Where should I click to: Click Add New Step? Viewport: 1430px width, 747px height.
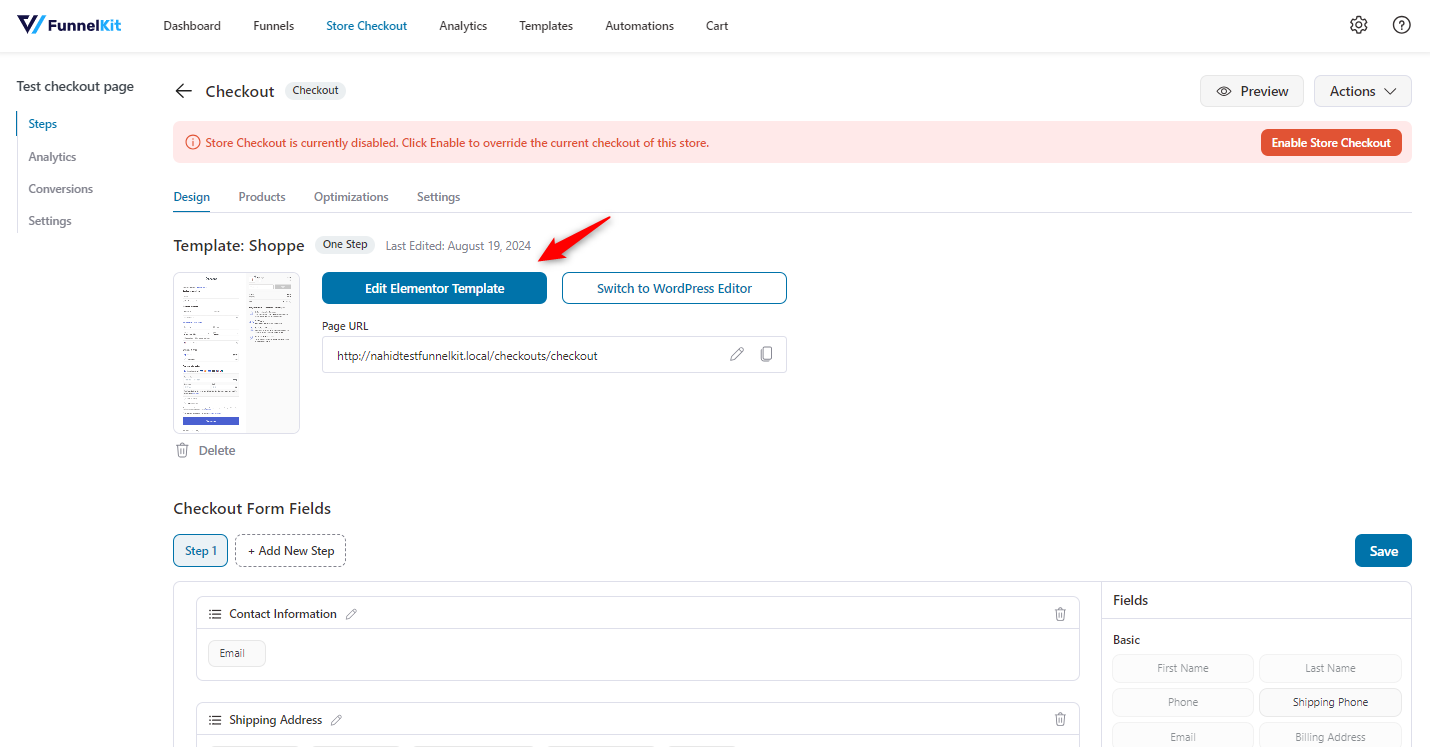pos(291,551)
